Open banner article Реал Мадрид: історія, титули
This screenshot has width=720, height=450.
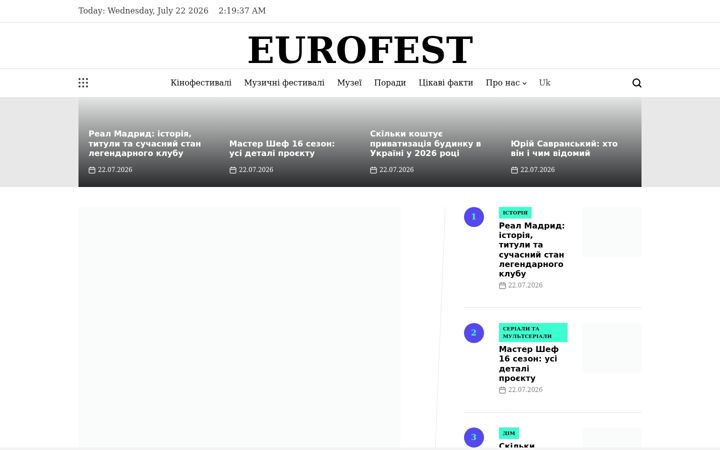pos(145,143)
